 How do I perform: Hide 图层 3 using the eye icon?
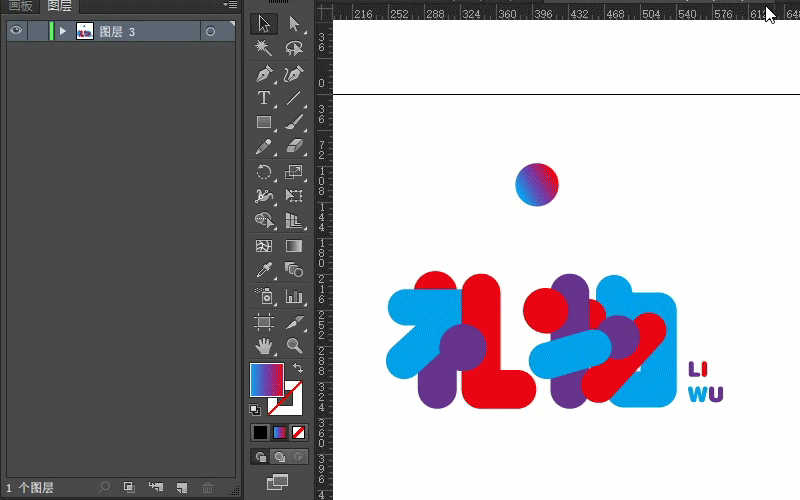[16, 32]
